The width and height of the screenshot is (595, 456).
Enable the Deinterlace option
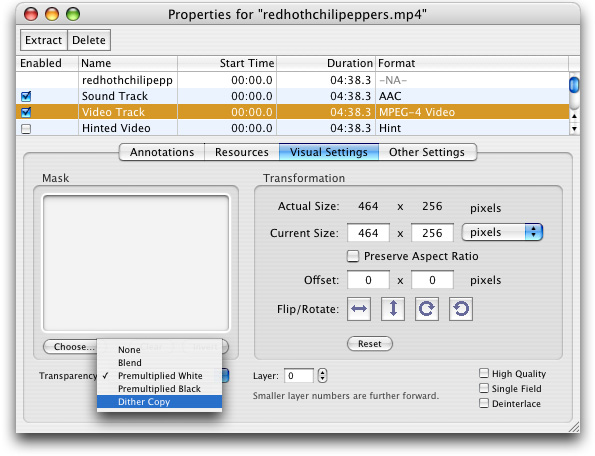pos(484,403)
